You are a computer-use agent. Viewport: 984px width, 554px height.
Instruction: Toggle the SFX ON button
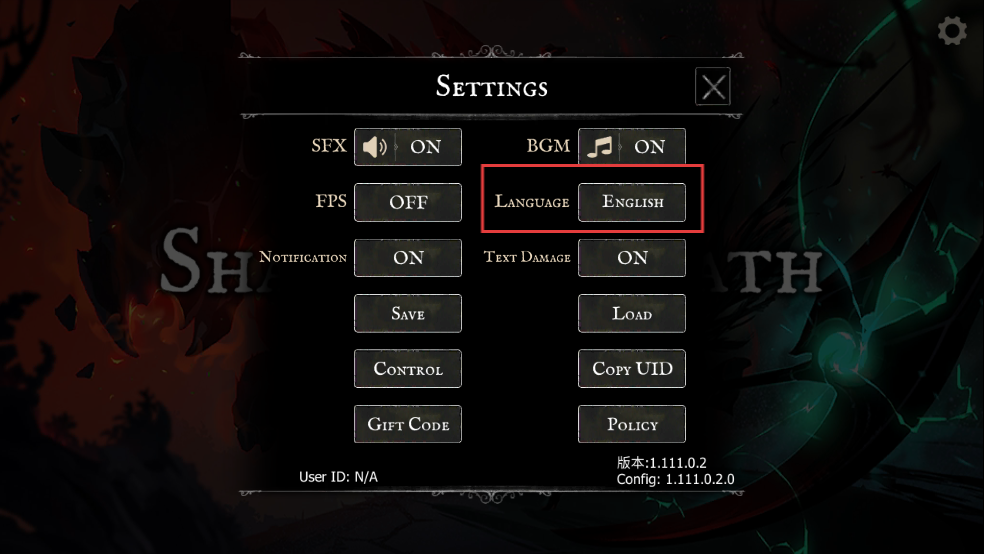pos(408,147)
